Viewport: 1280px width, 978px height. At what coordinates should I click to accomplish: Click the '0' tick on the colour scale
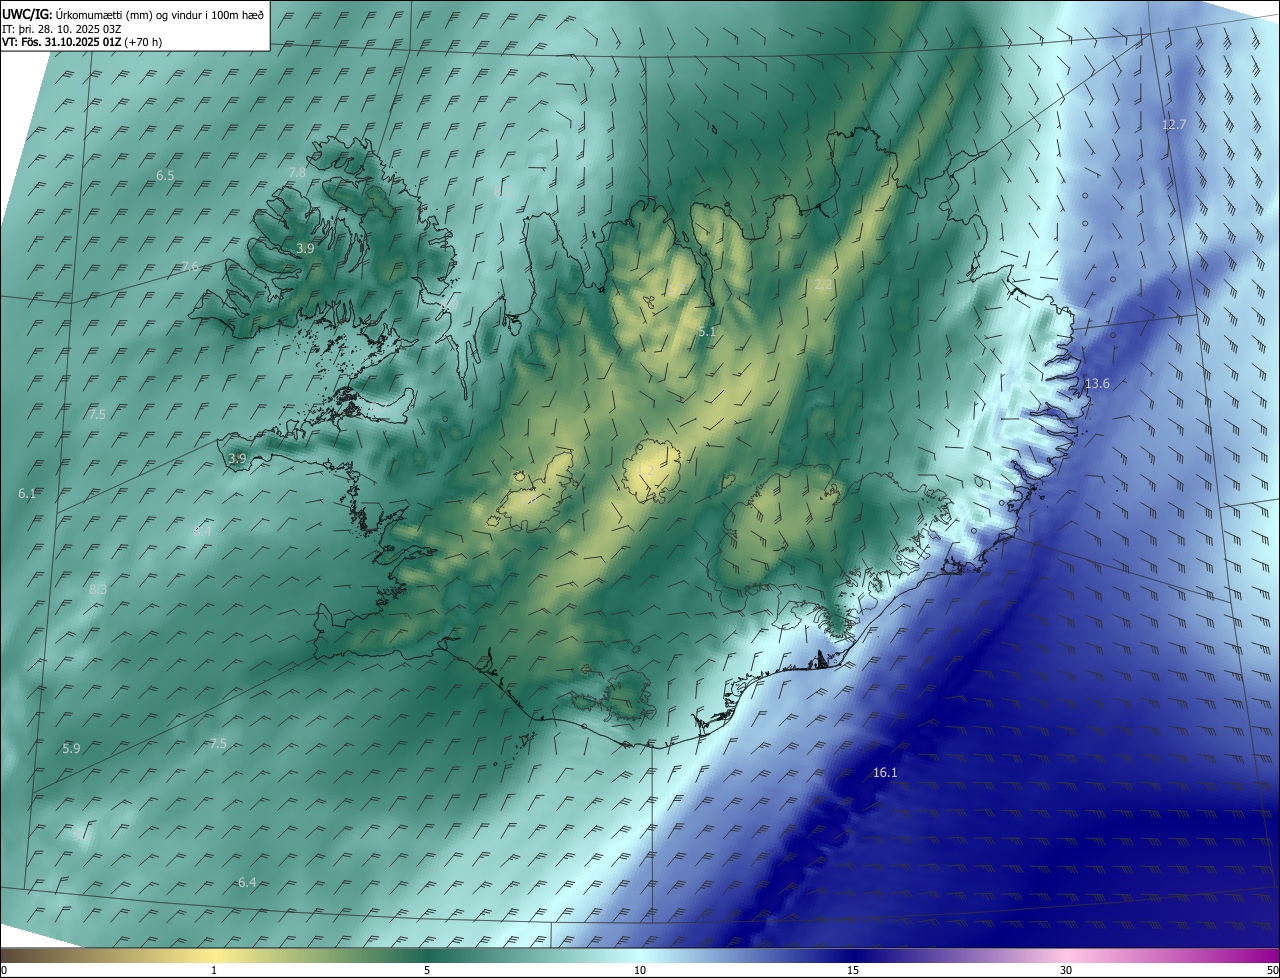[x=4, y=970]
